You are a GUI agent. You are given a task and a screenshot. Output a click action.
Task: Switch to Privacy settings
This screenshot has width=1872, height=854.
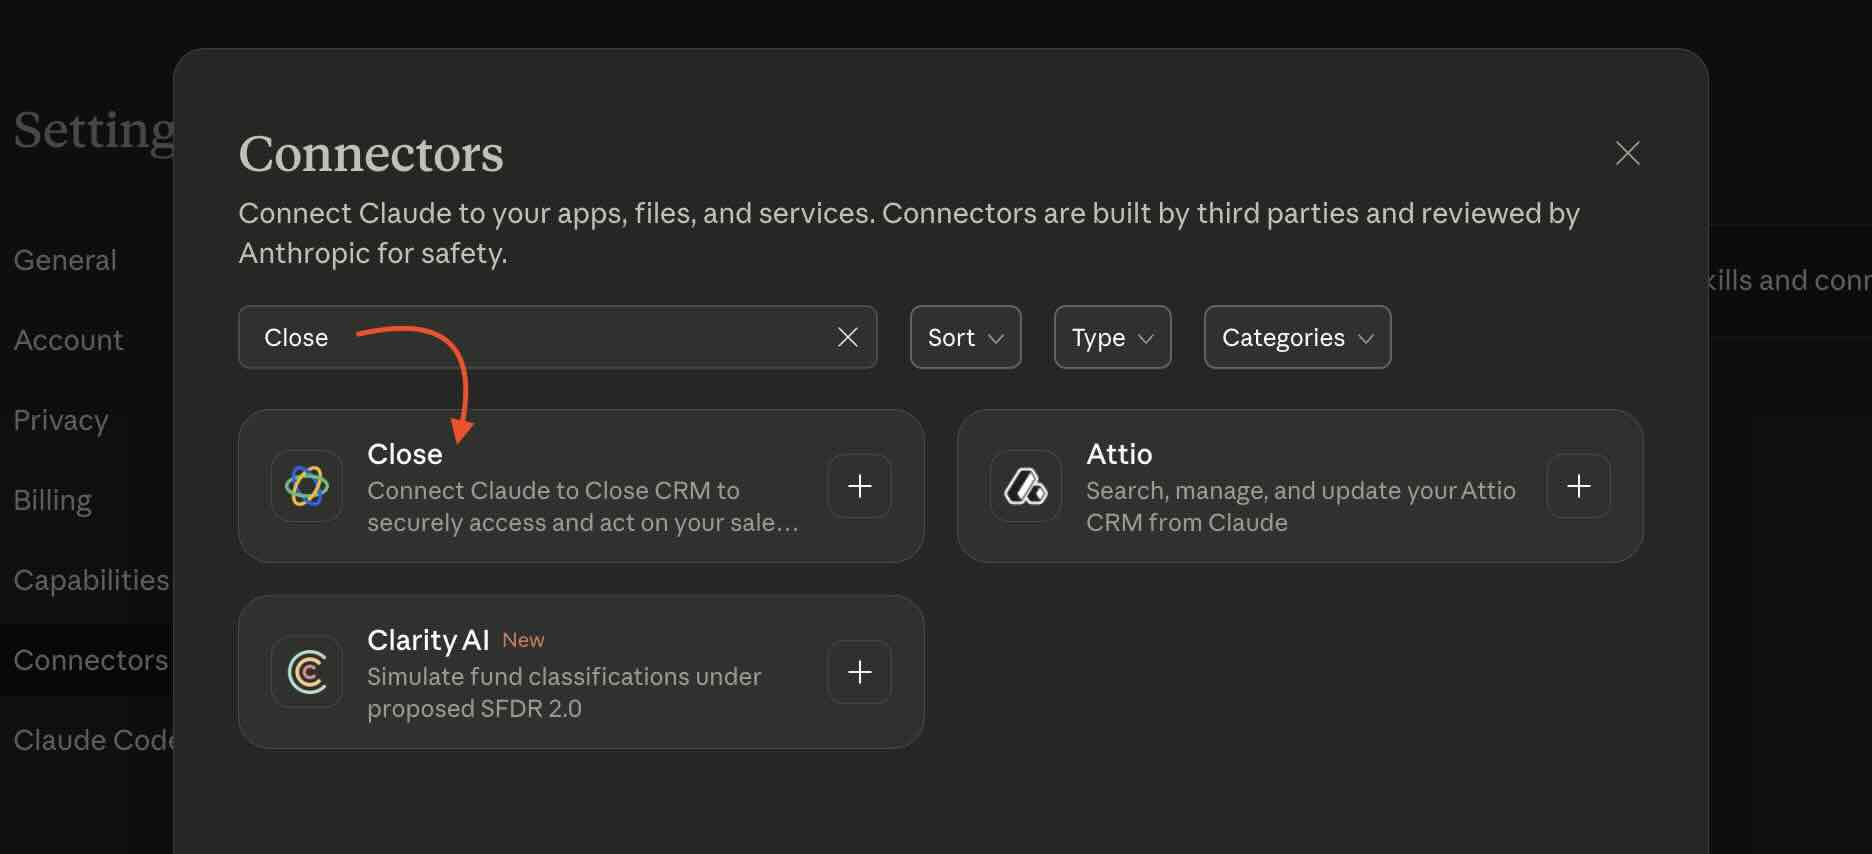click(x=61, y=420)
